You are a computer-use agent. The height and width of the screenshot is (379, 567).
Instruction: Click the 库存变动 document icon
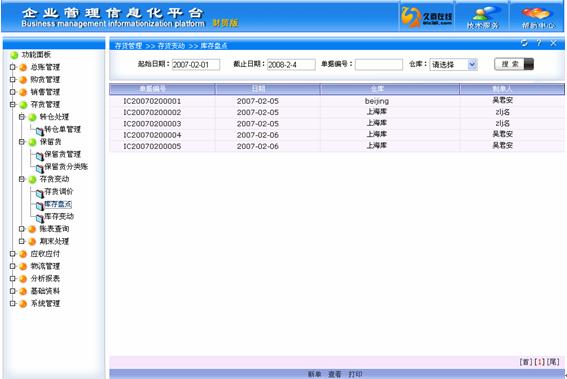[39, 218]
